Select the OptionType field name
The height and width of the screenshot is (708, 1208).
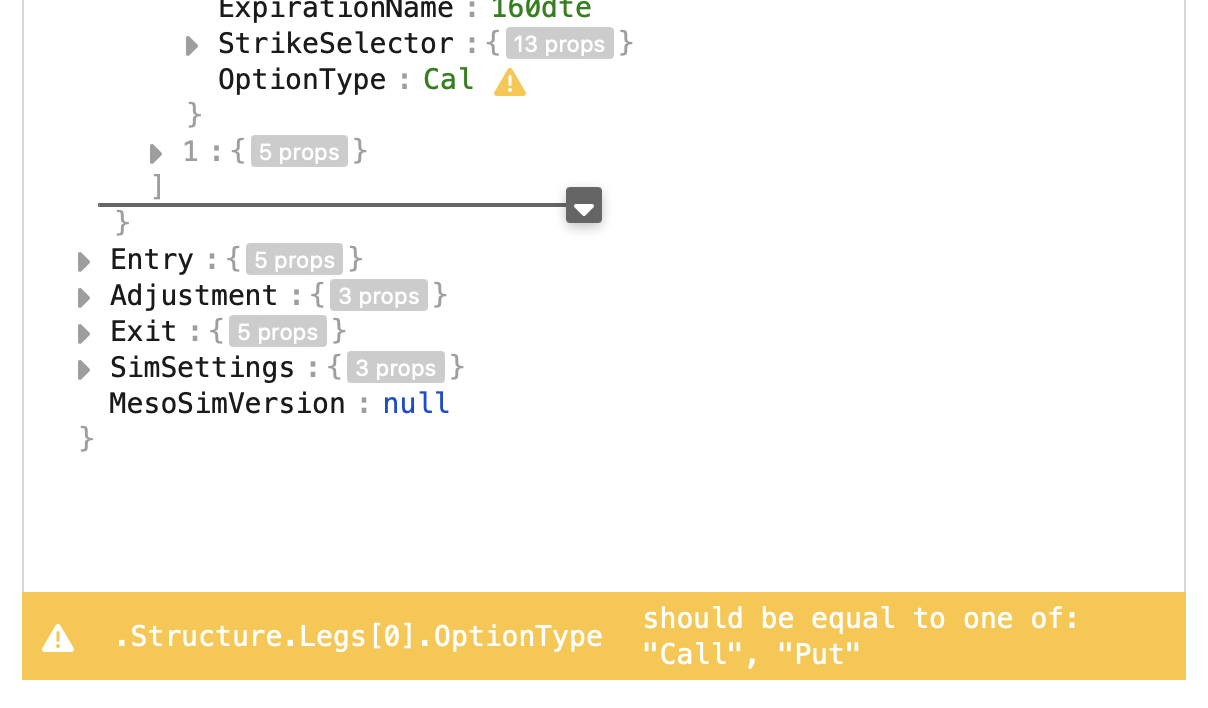click(x=302, y=80)
